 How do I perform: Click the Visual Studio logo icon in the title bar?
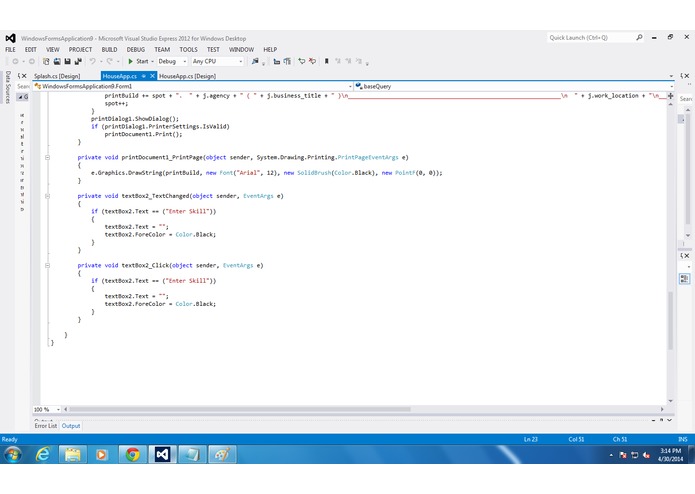11,39
